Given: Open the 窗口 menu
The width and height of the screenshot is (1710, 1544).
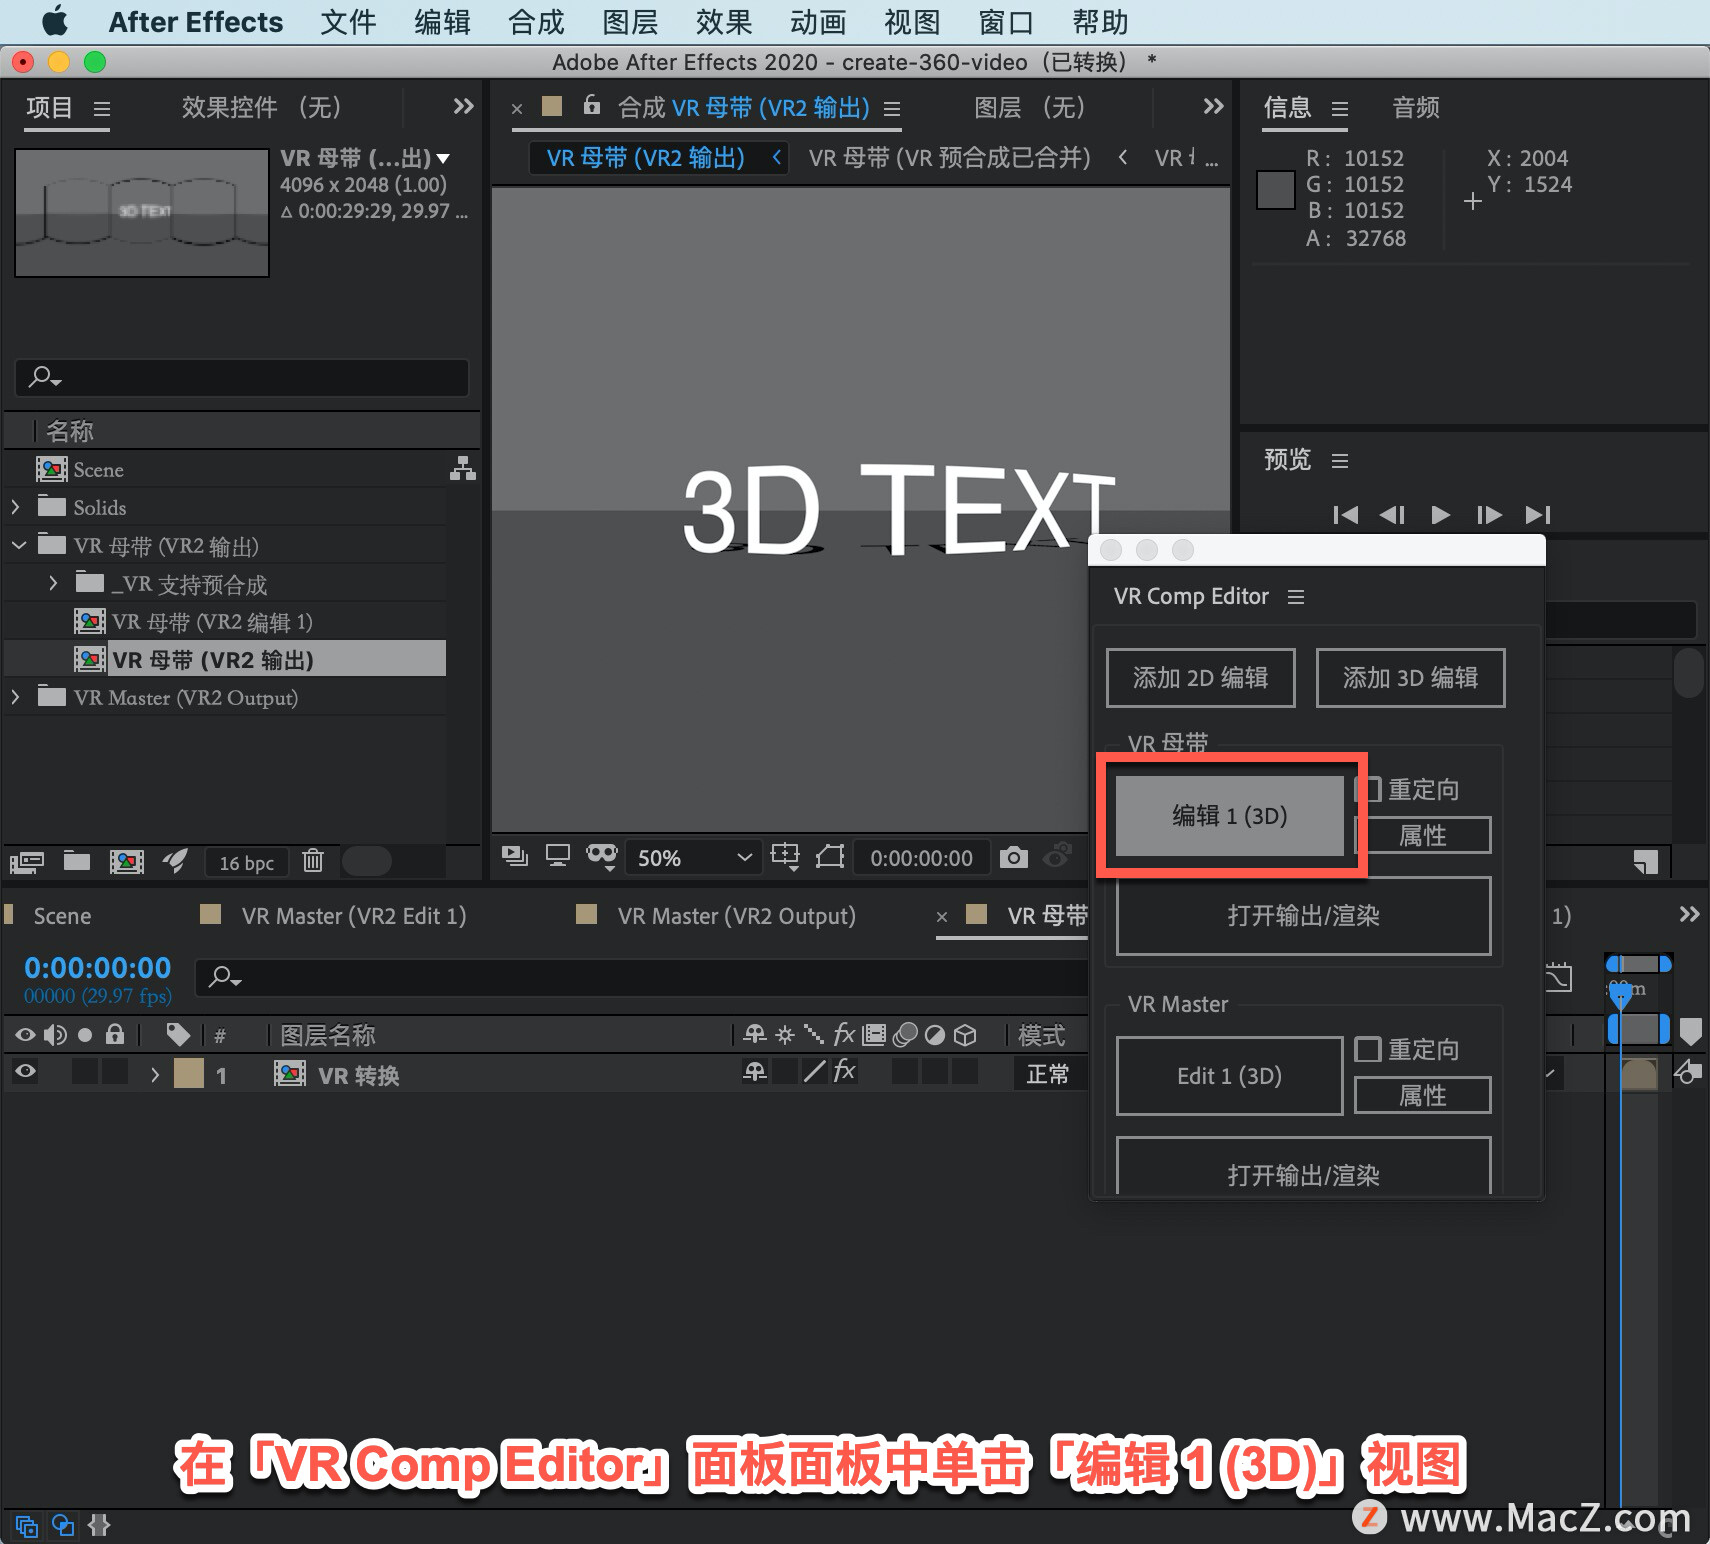Looking at the screenshot, I should [x=1006, y=22].
